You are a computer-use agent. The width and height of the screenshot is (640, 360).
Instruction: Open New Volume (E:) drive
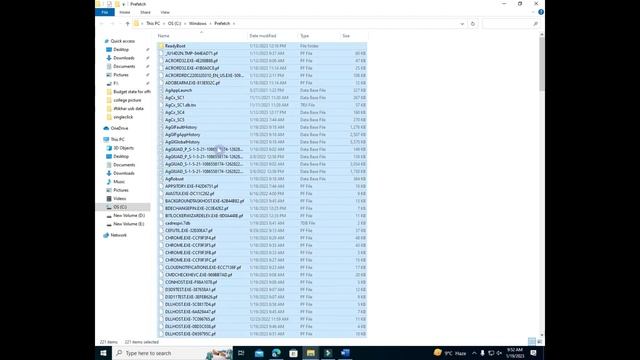(129, 224)
